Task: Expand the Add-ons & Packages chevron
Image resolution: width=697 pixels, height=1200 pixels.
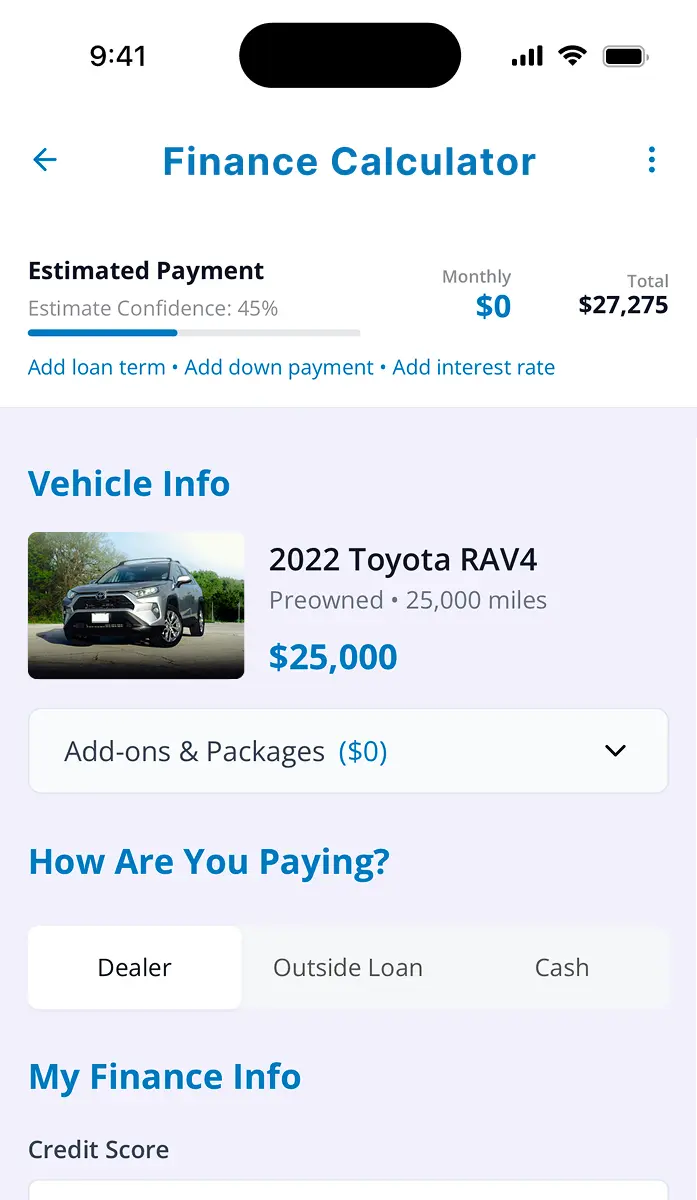Action: 616,751
